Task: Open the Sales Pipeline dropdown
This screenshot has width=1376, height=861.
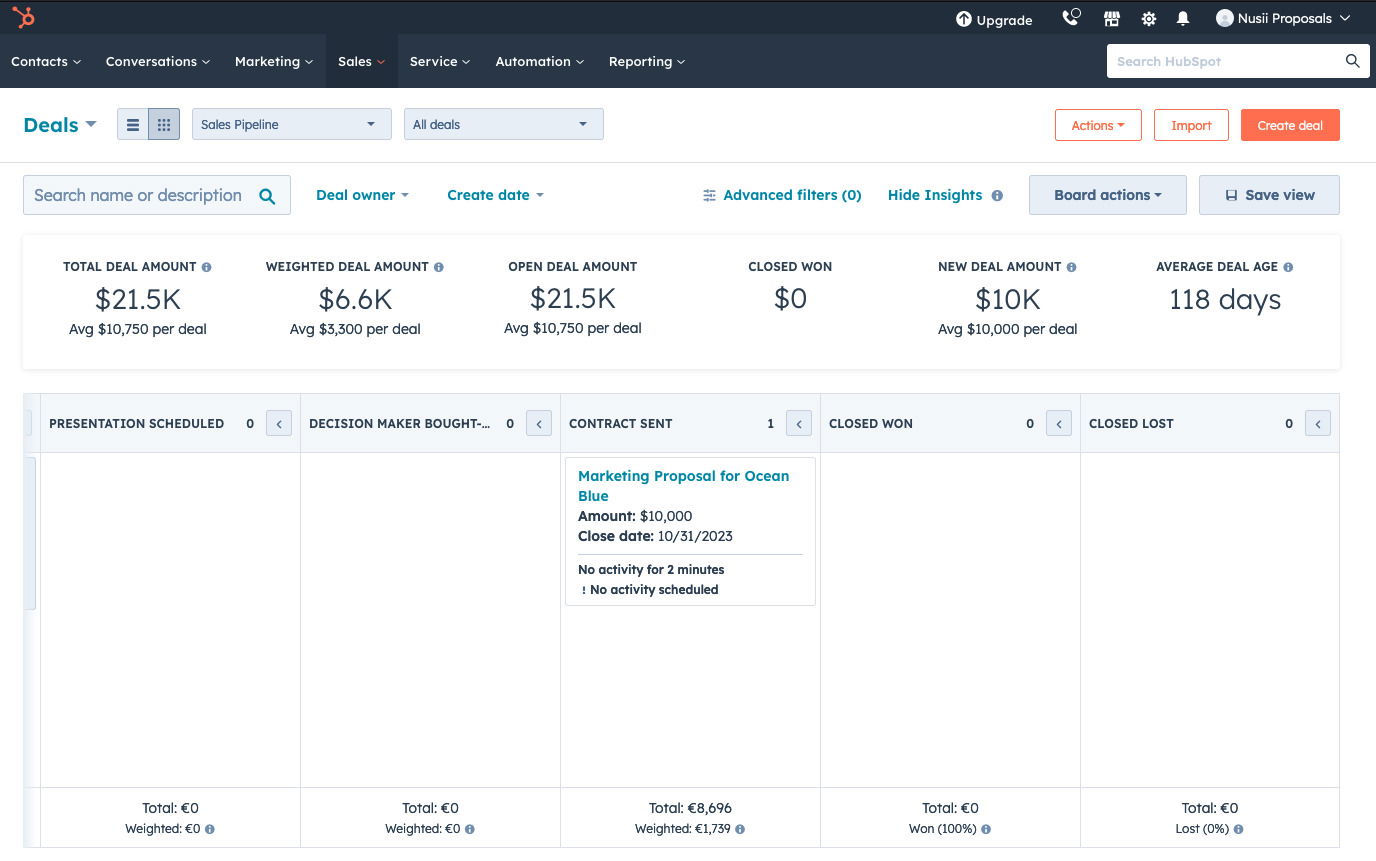Action: point(291,124)
